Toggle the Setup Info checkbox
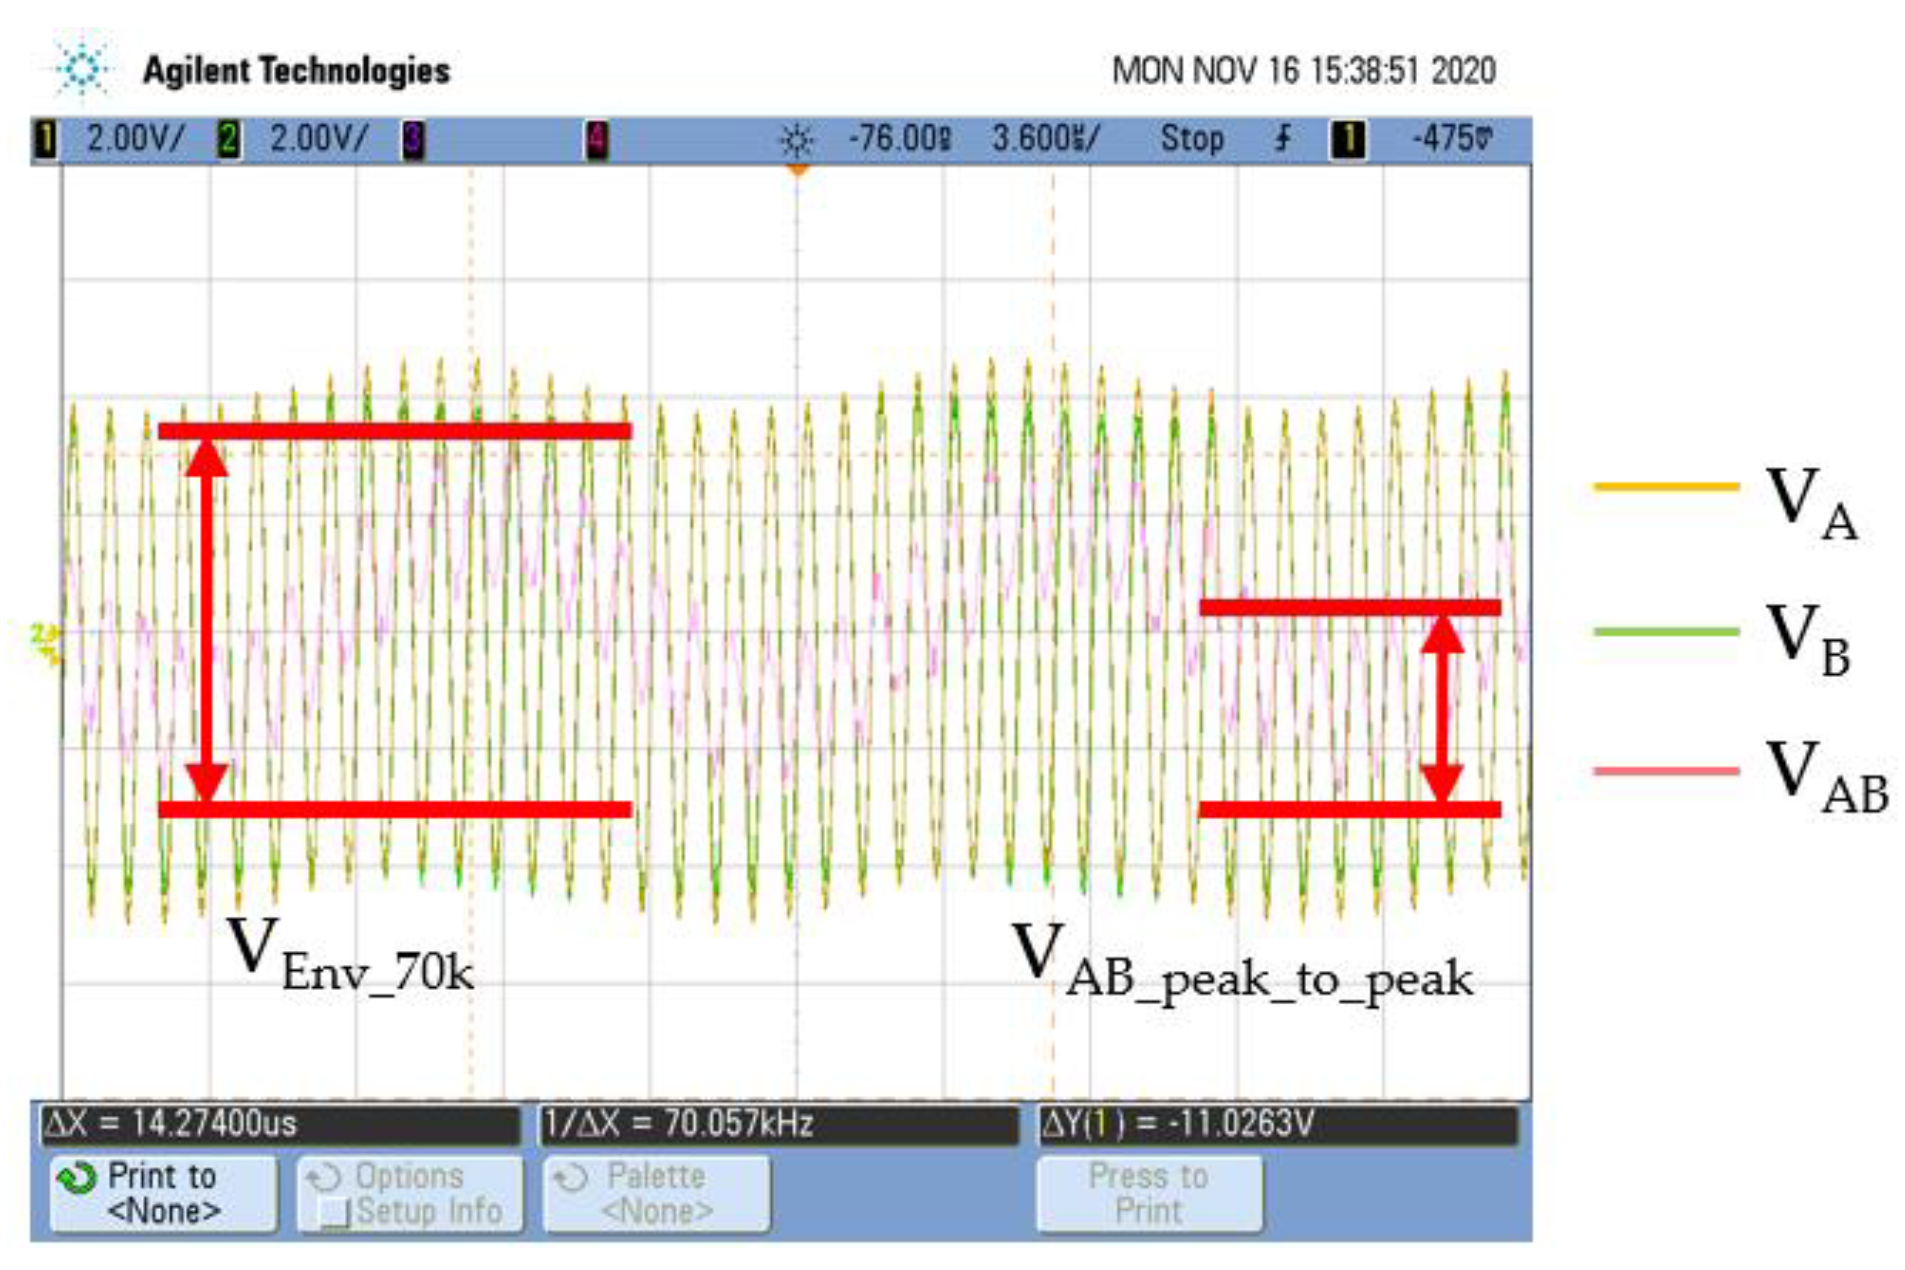The width and height of the screenshot is (1905, 1270). (335, 1212)
